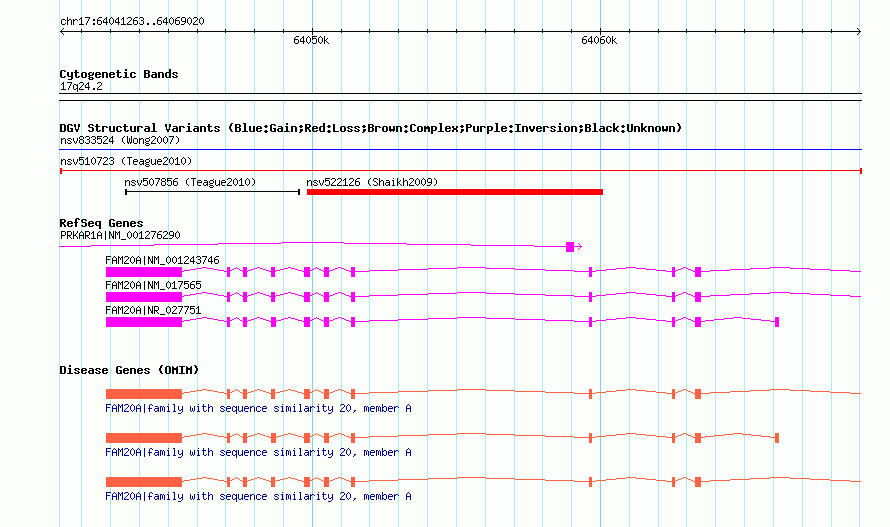Viewport: 890px width, 527px height.
Task: Click the FAM20A|NM_001243746 transcript label
Action: (162, 260)
